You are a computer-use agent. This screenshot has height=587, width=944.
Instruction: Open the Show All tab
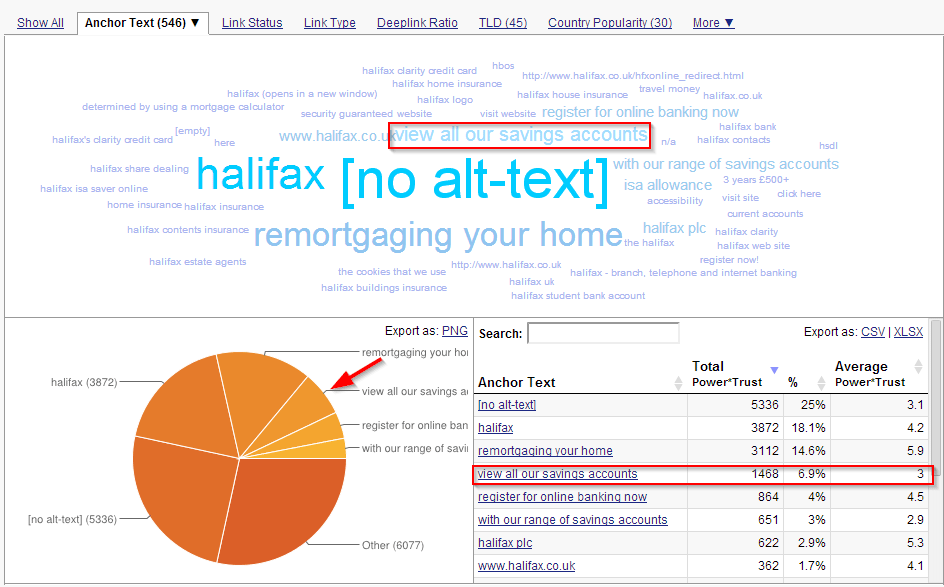click(40, 23)
